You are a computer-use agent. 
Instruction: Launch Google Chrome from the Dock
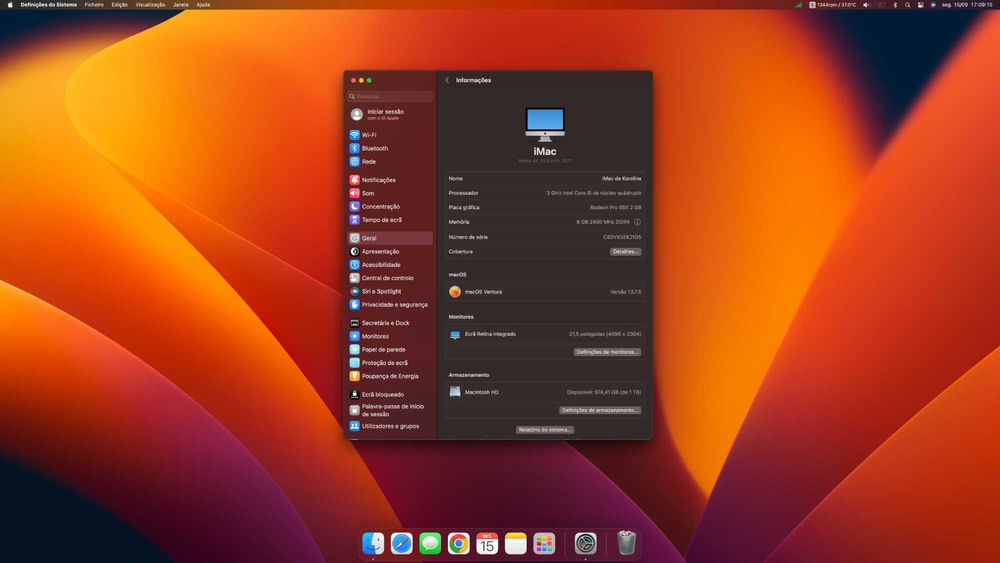click(x=459, y=543)
